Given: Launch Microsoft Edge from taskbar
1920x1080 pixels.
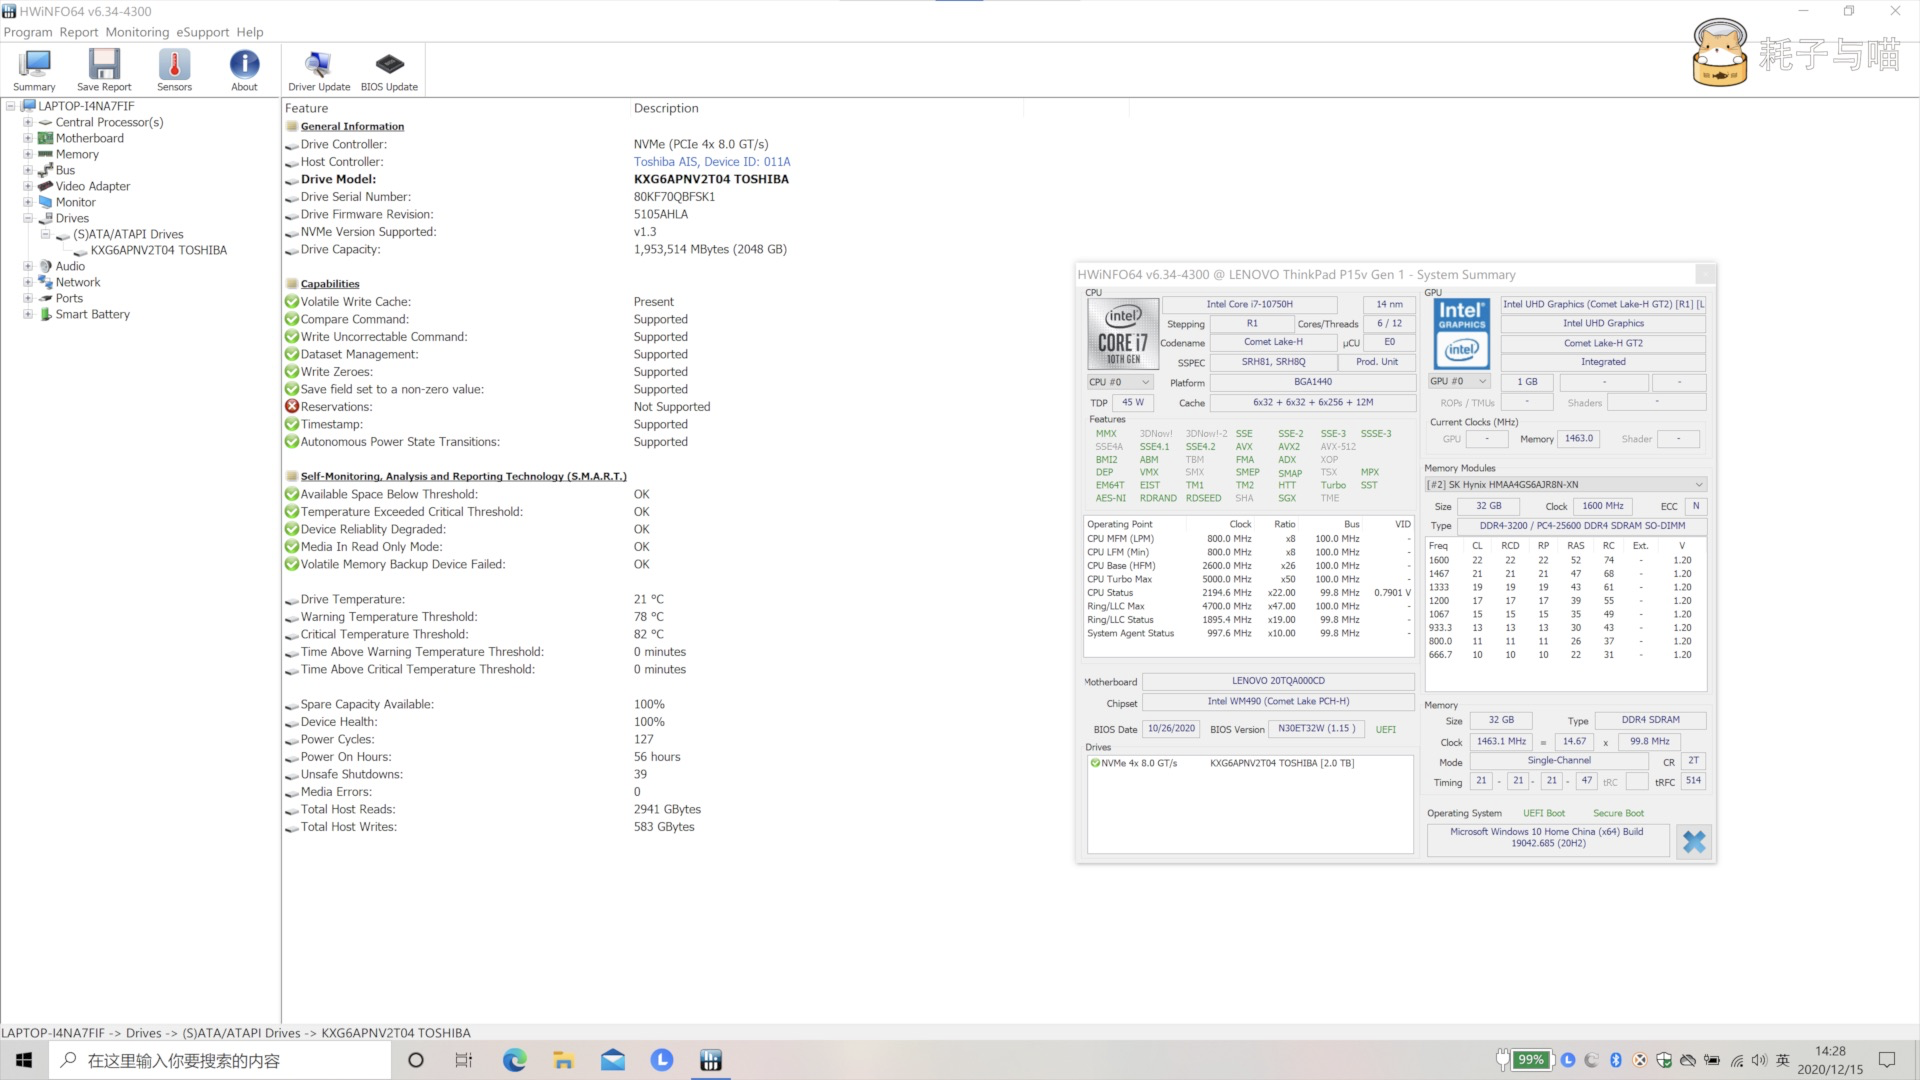Looking at the screenshot, I should pyautogui.click(x=514, y=1060).
